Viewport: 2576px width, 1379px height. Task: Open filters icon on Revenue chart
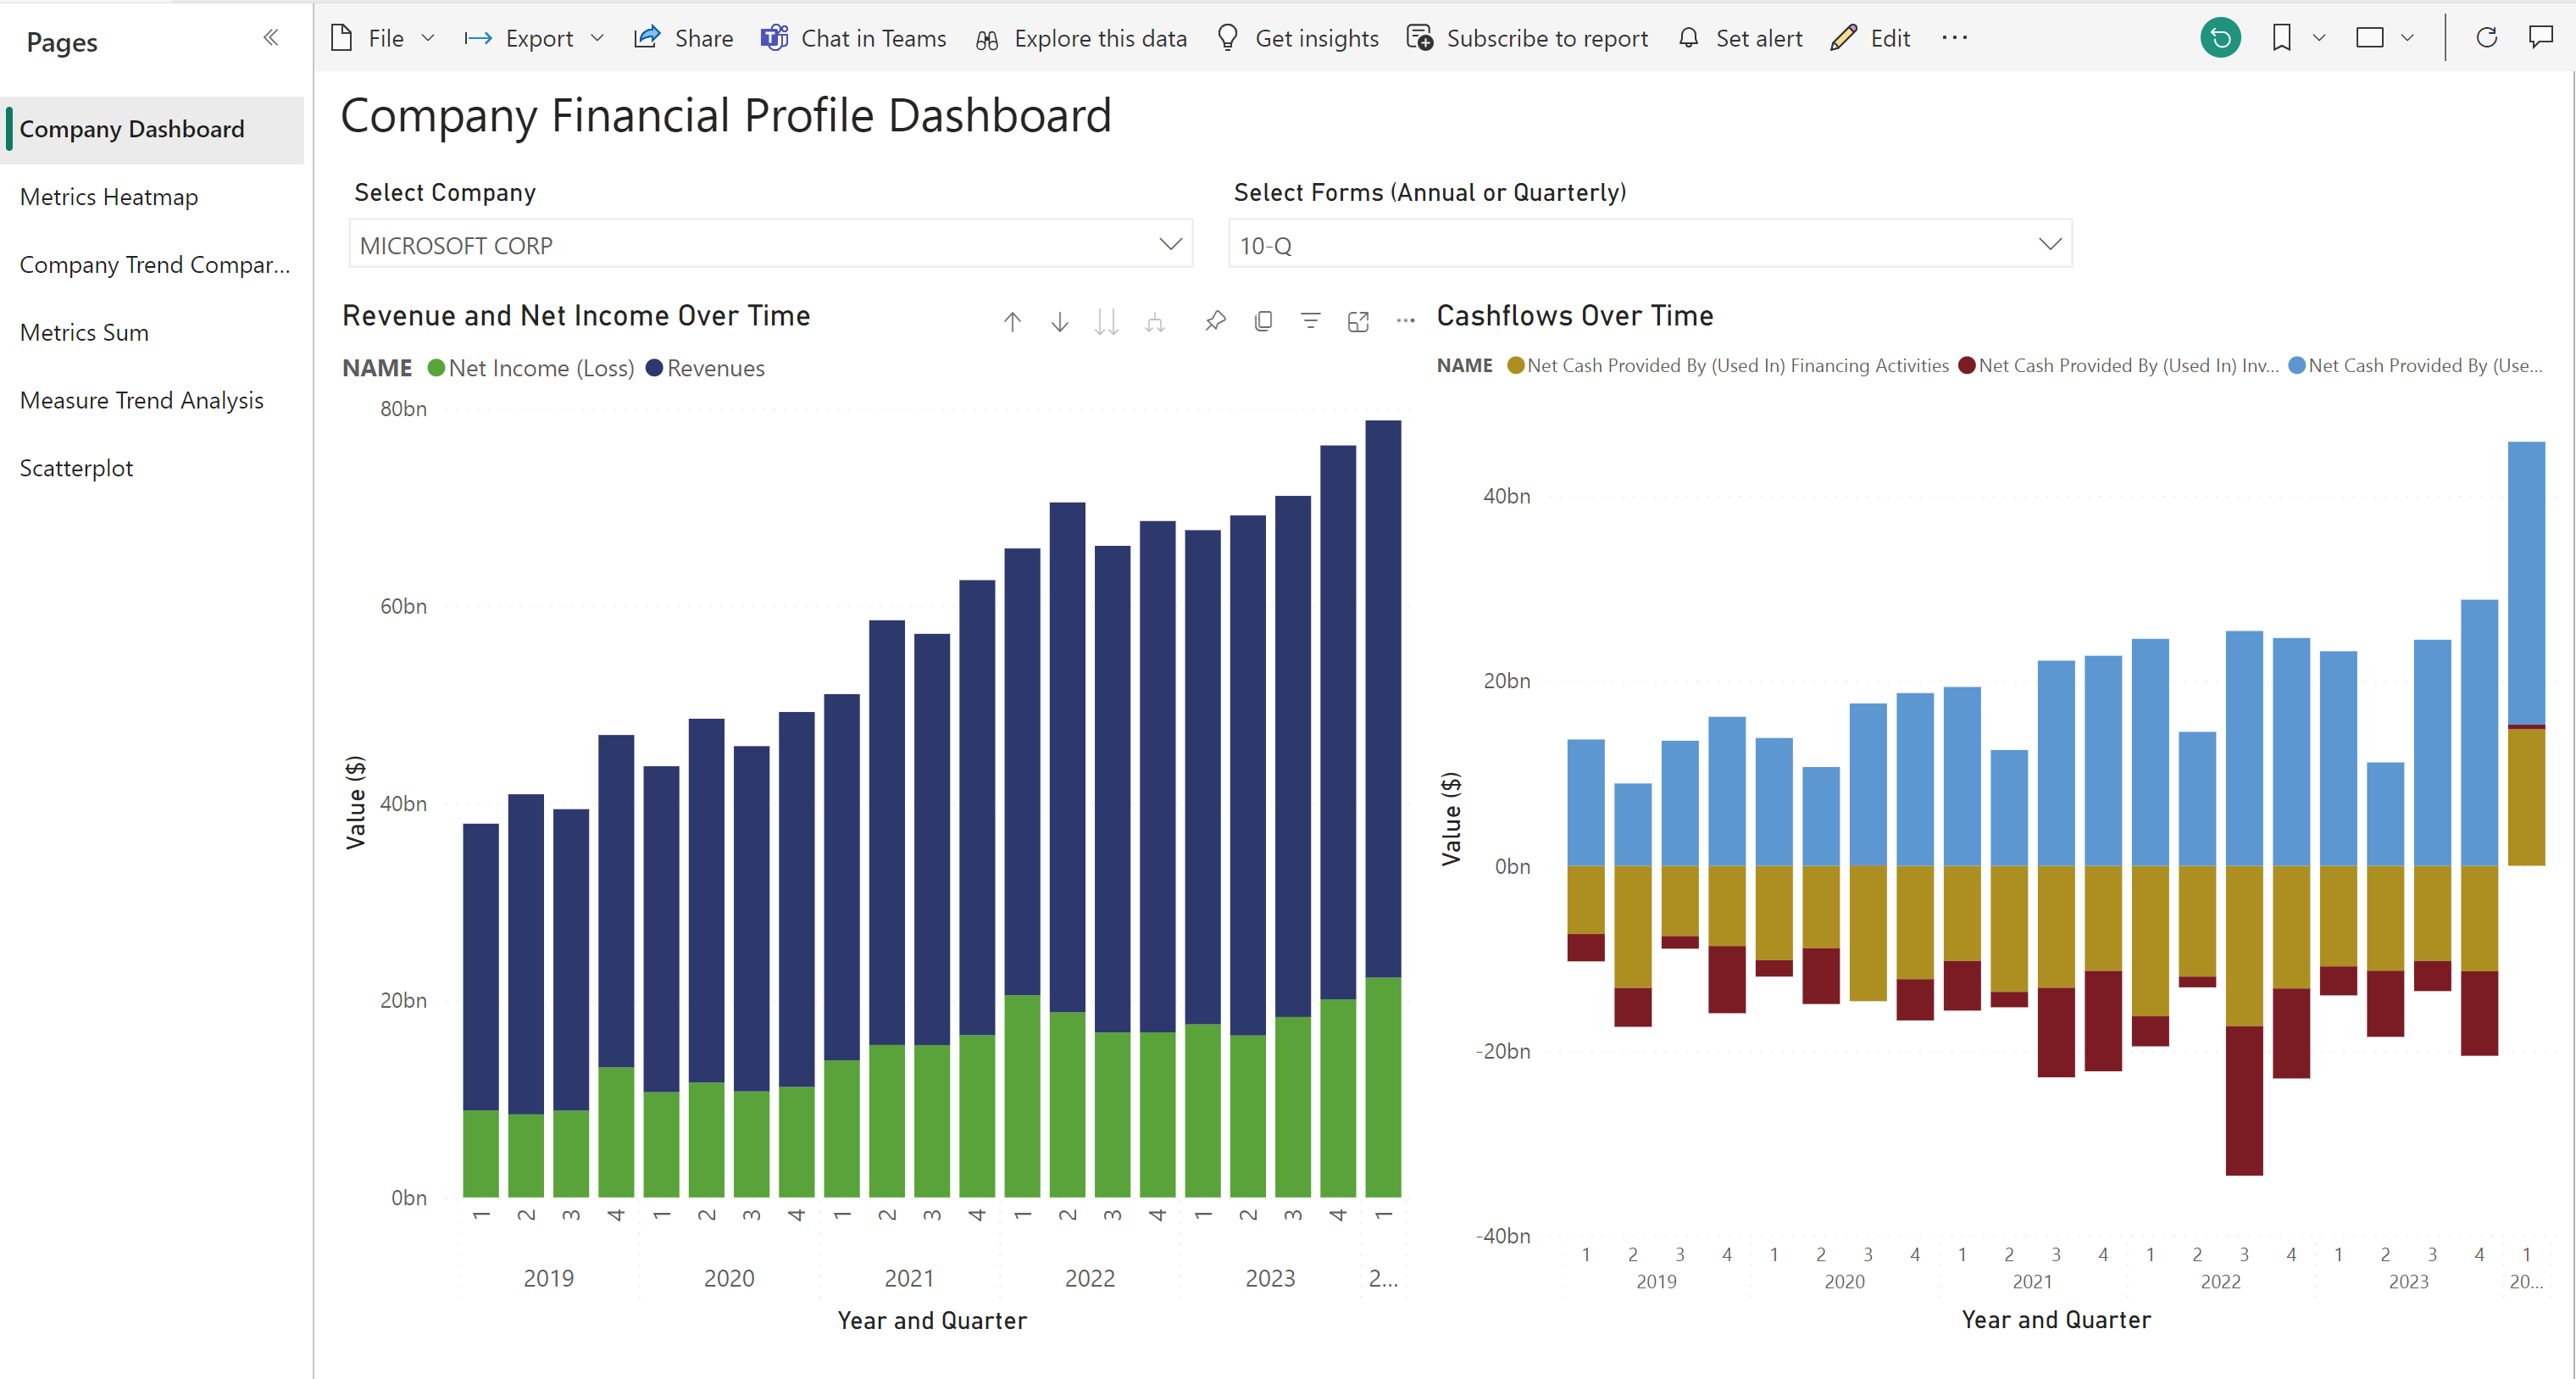click(x=1310, y=321)
